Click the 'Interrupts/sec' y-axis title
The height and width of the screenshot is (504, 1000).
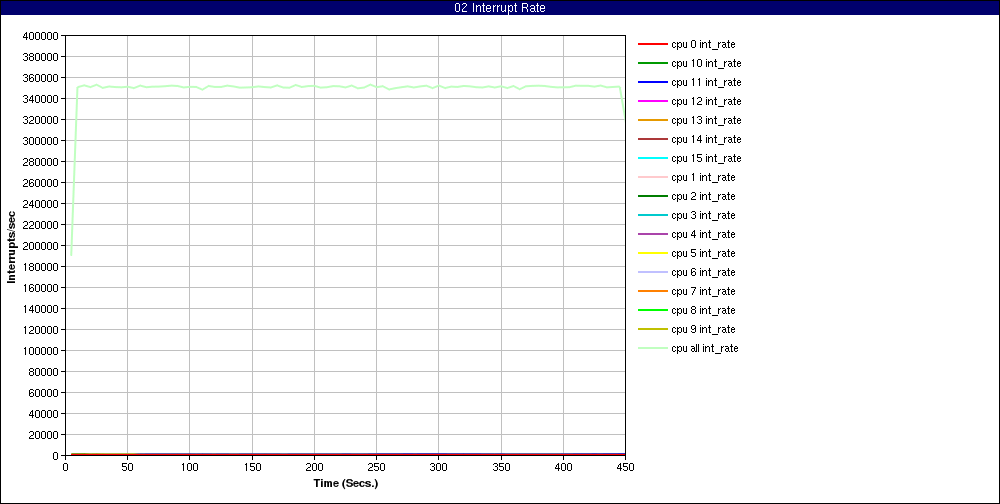11,246
